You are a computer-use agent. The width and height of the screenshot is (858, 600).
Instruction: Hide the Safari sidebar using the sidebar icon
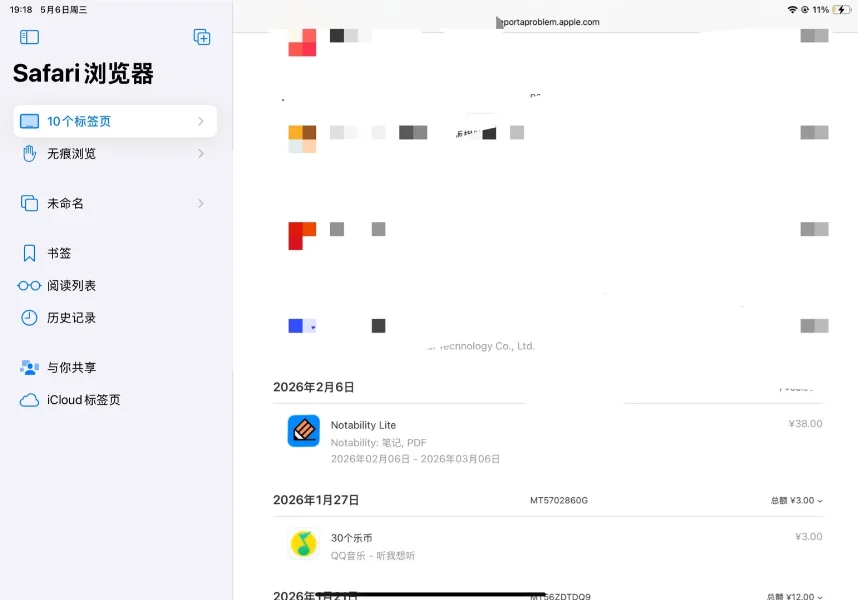click(29, 37)
